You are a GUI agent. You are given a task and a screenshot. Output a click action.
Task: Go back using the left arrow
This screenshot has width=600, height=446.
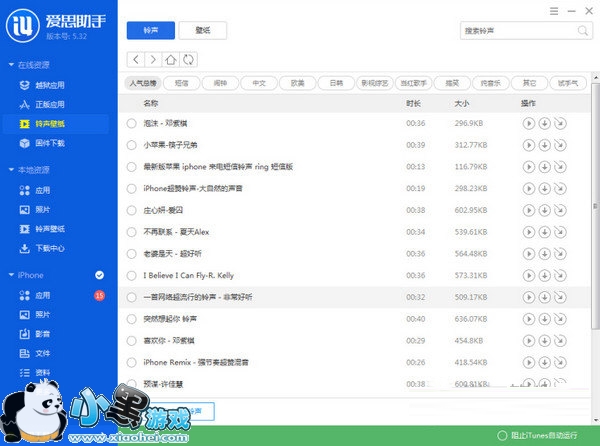(137, 60)
